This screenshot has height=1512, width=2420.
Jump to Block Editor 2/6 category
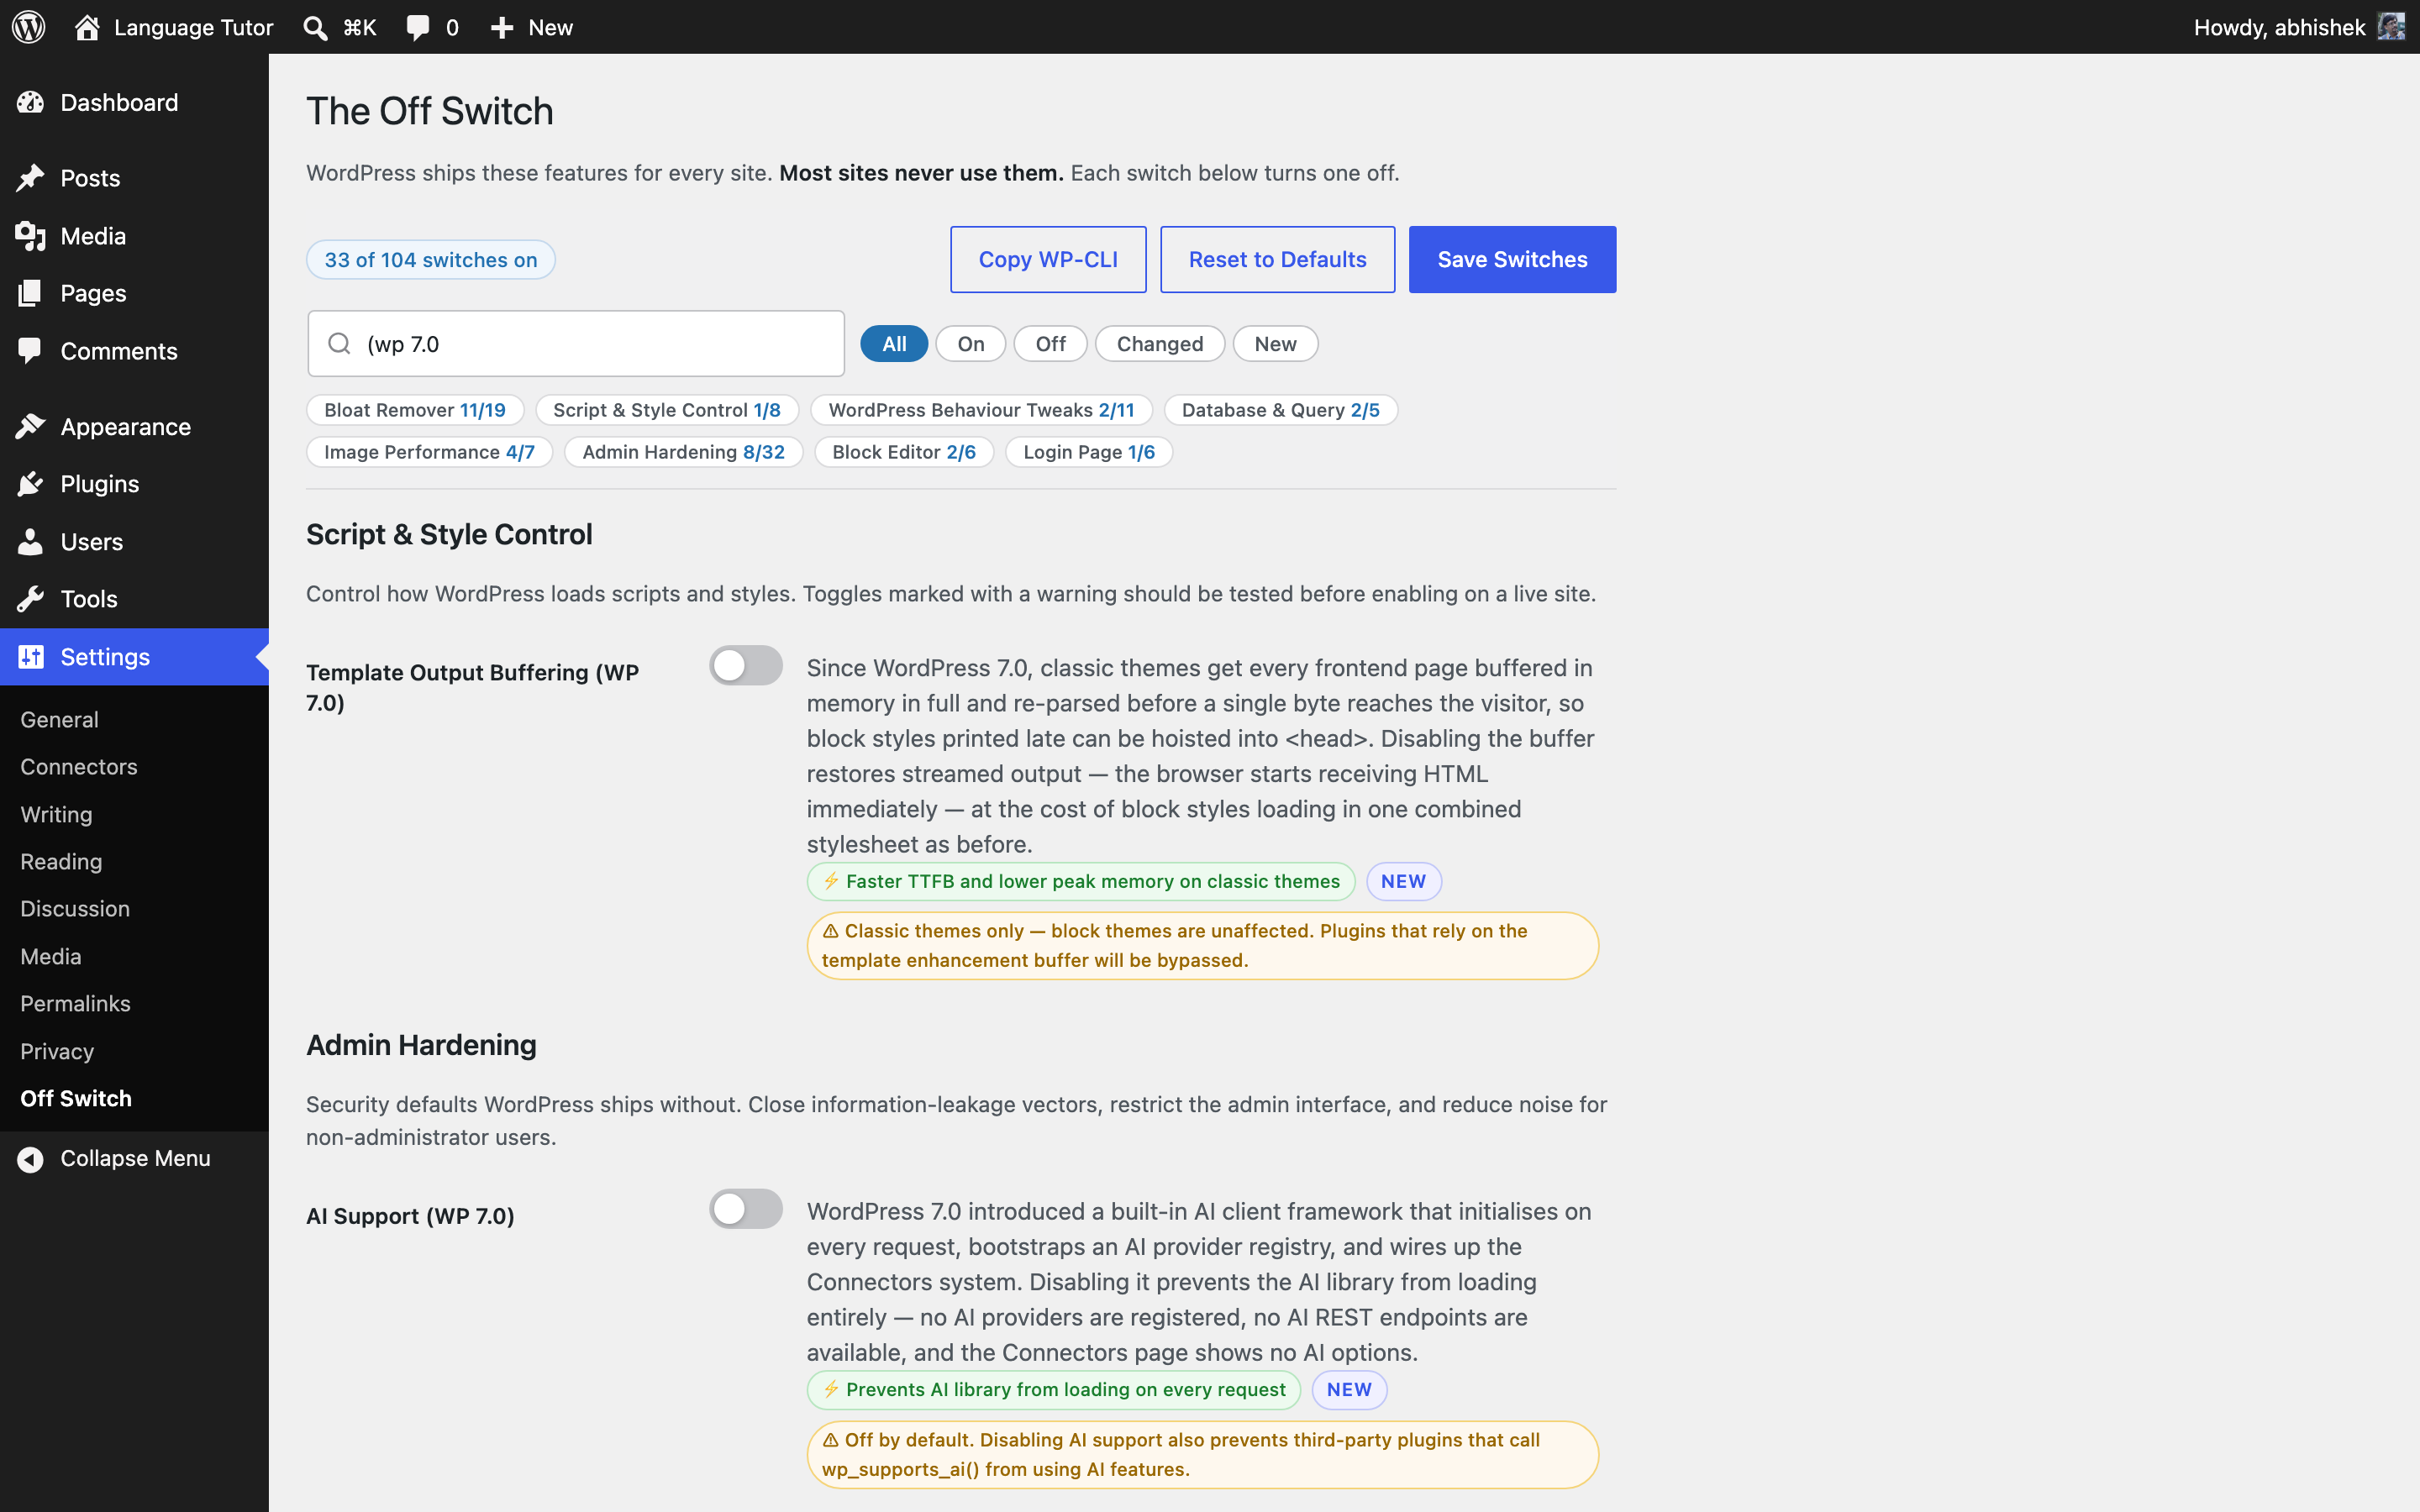click(904, 452)
